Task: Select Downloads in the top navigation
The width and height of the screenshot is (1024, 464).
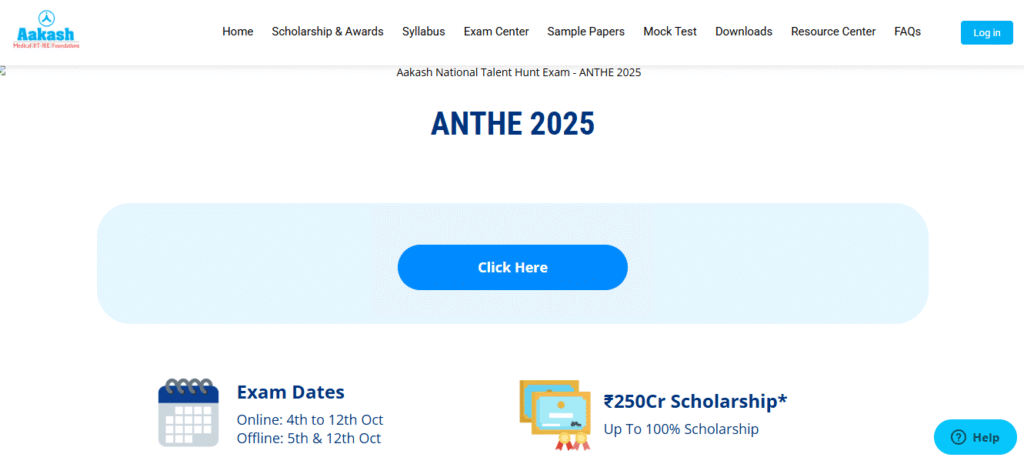Action: [x=744, y=32]
